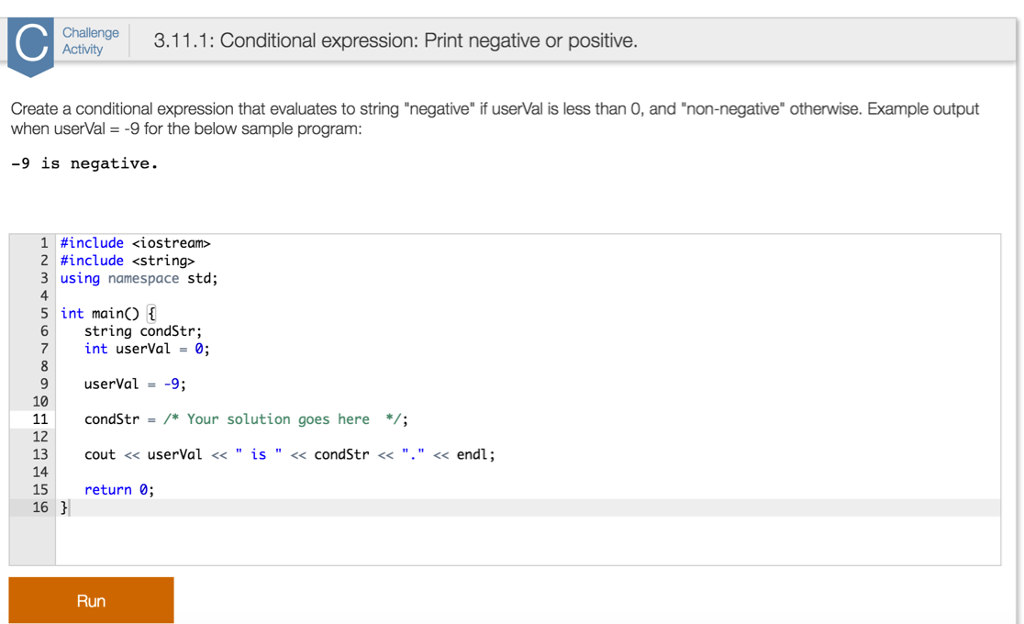The image size is (1024, 624).
Task: Click the closing brace on line 16
Action: pyautogui.click(x=63, y=507)
